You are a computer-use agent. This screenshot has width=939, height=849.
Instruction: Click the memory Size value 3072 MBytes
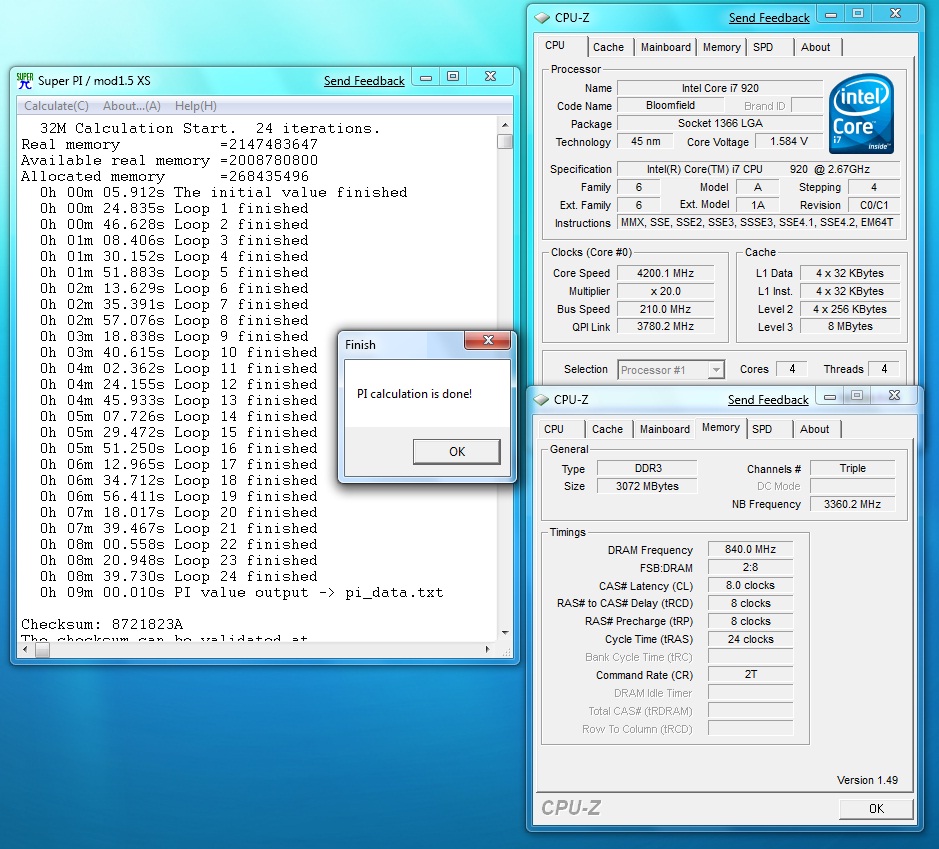(647, 486)
